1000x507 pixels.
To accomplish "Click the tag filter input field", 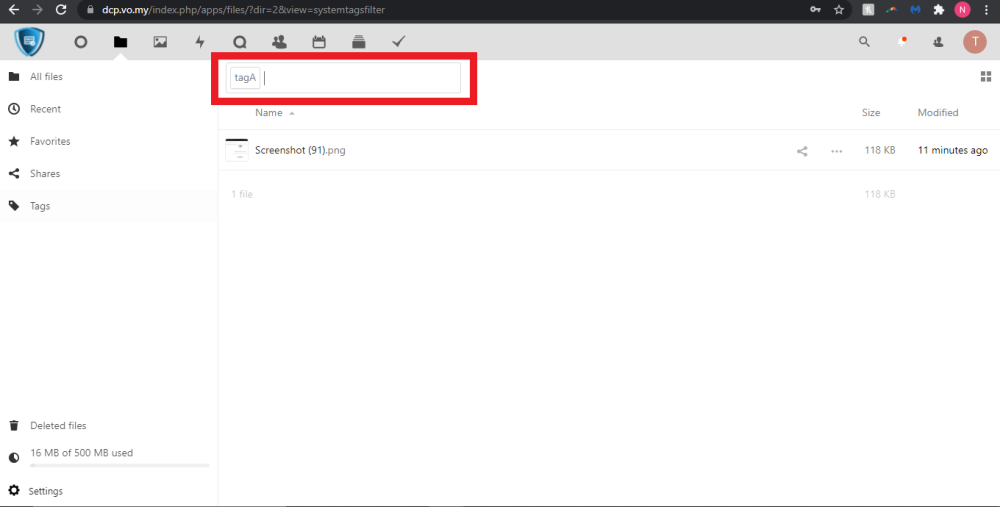I will (x=360, y=78).
